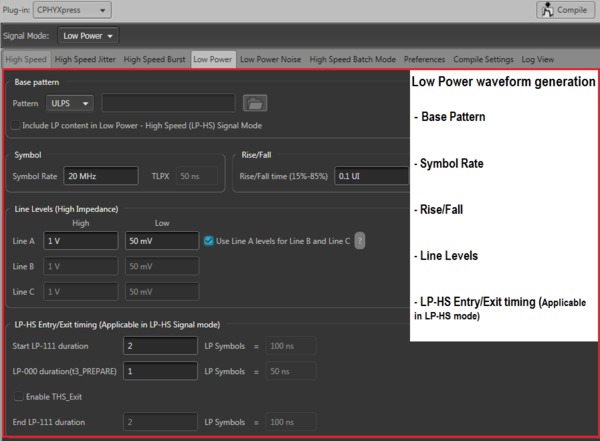The width and height of the screenshot is (600, 441).
Task: Click the Start LP-111 duration field
Action: coord(160,346)
